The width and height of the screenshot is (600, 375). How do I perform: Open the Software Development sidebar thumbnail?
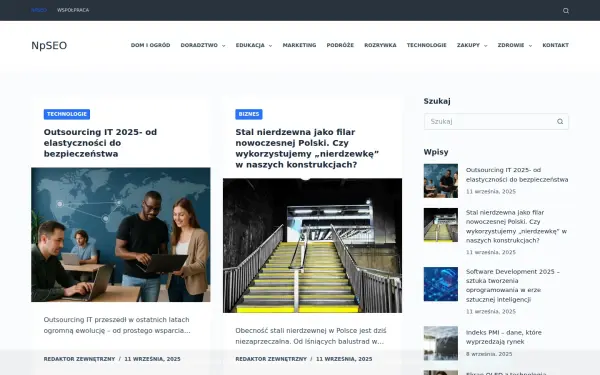coord(440,284)
